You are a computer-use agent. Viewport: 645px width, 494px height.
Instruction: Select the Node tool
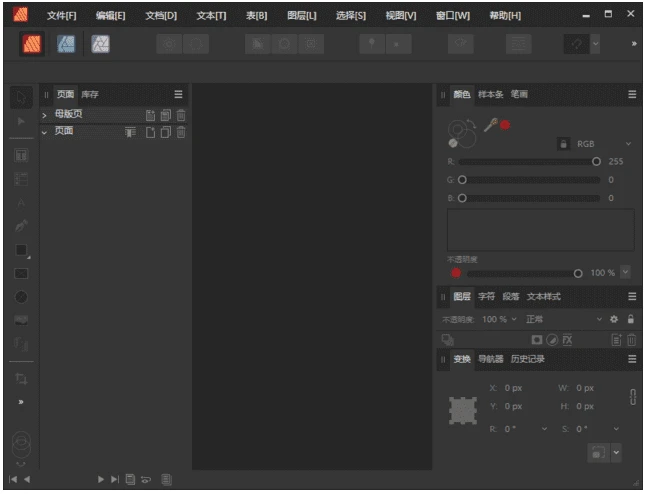pos(21,121)
